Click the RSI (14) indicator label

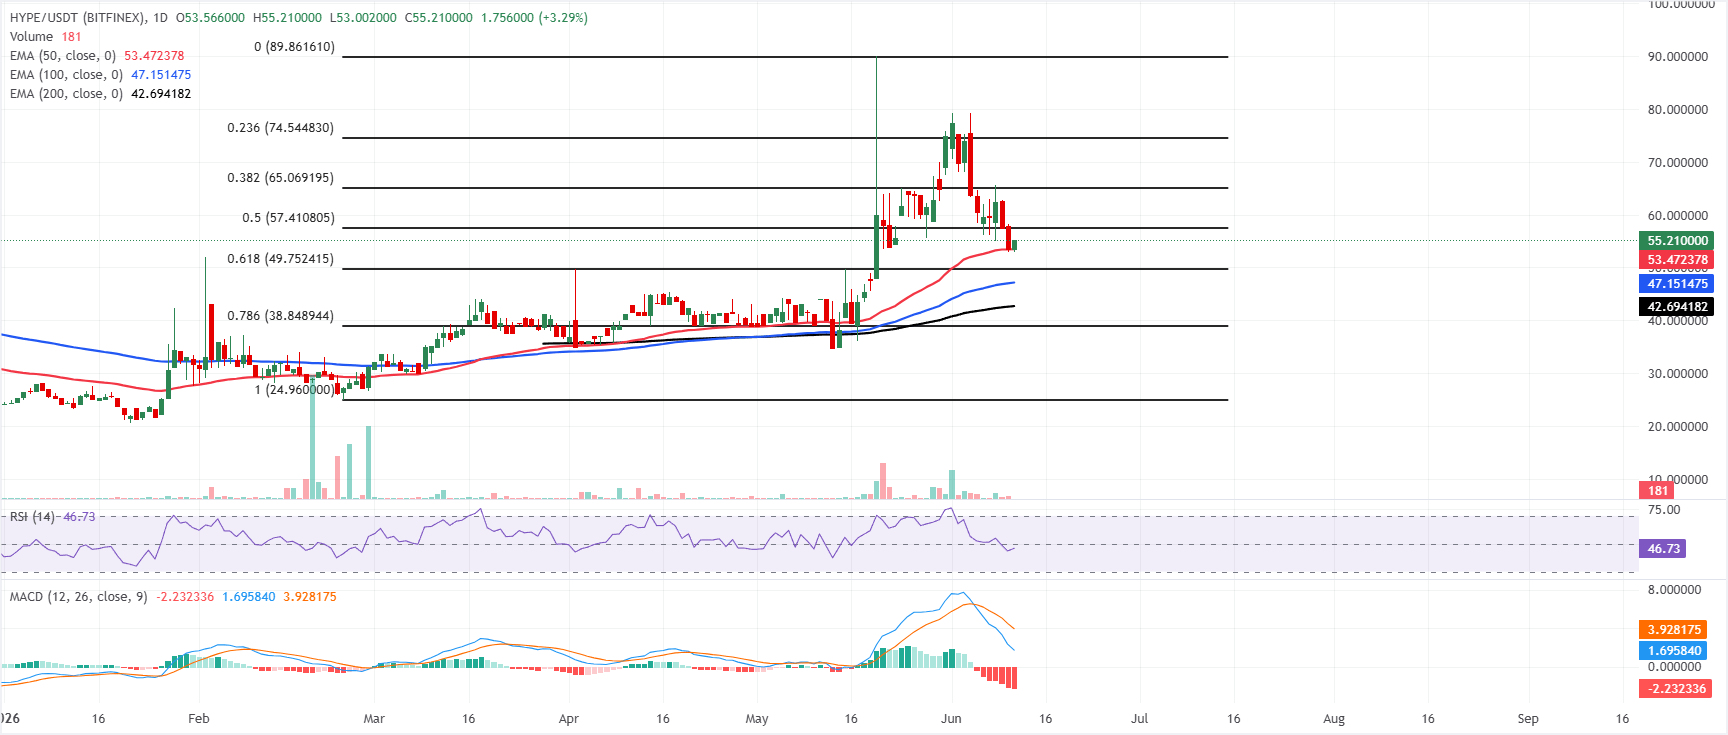coord(33,517)
